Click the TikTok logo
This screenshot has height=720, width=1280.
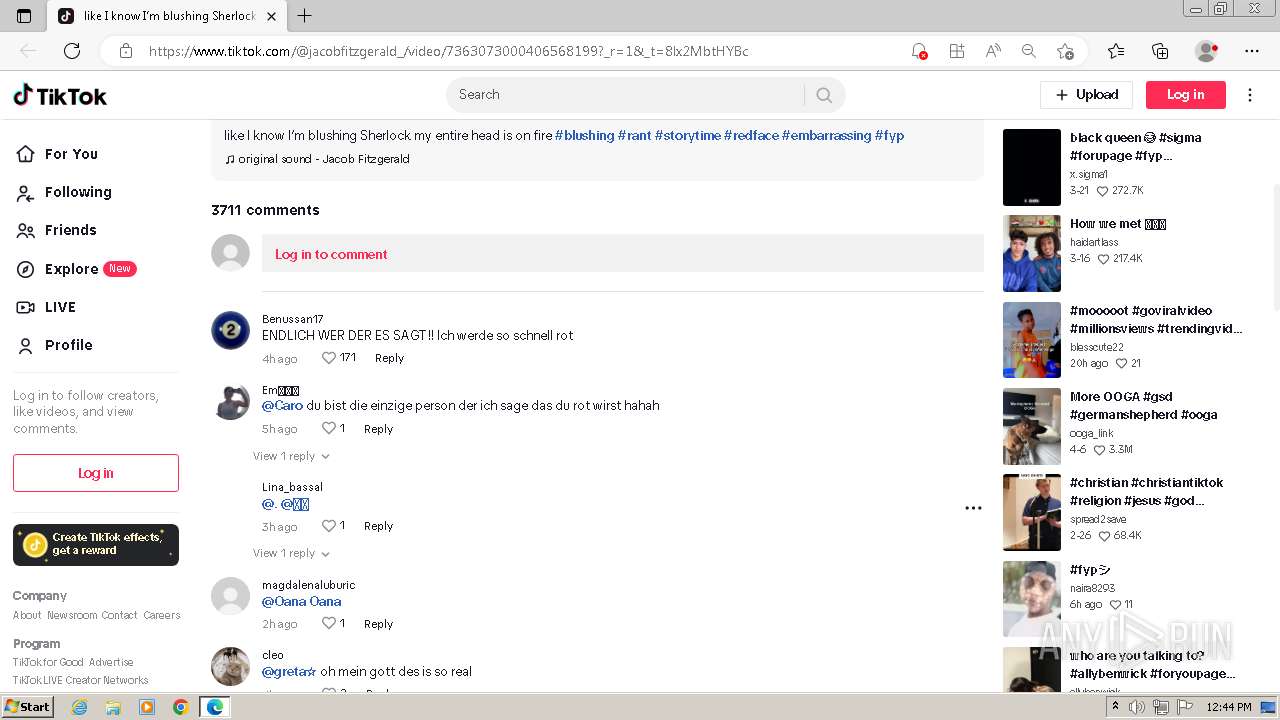point(60,95)
